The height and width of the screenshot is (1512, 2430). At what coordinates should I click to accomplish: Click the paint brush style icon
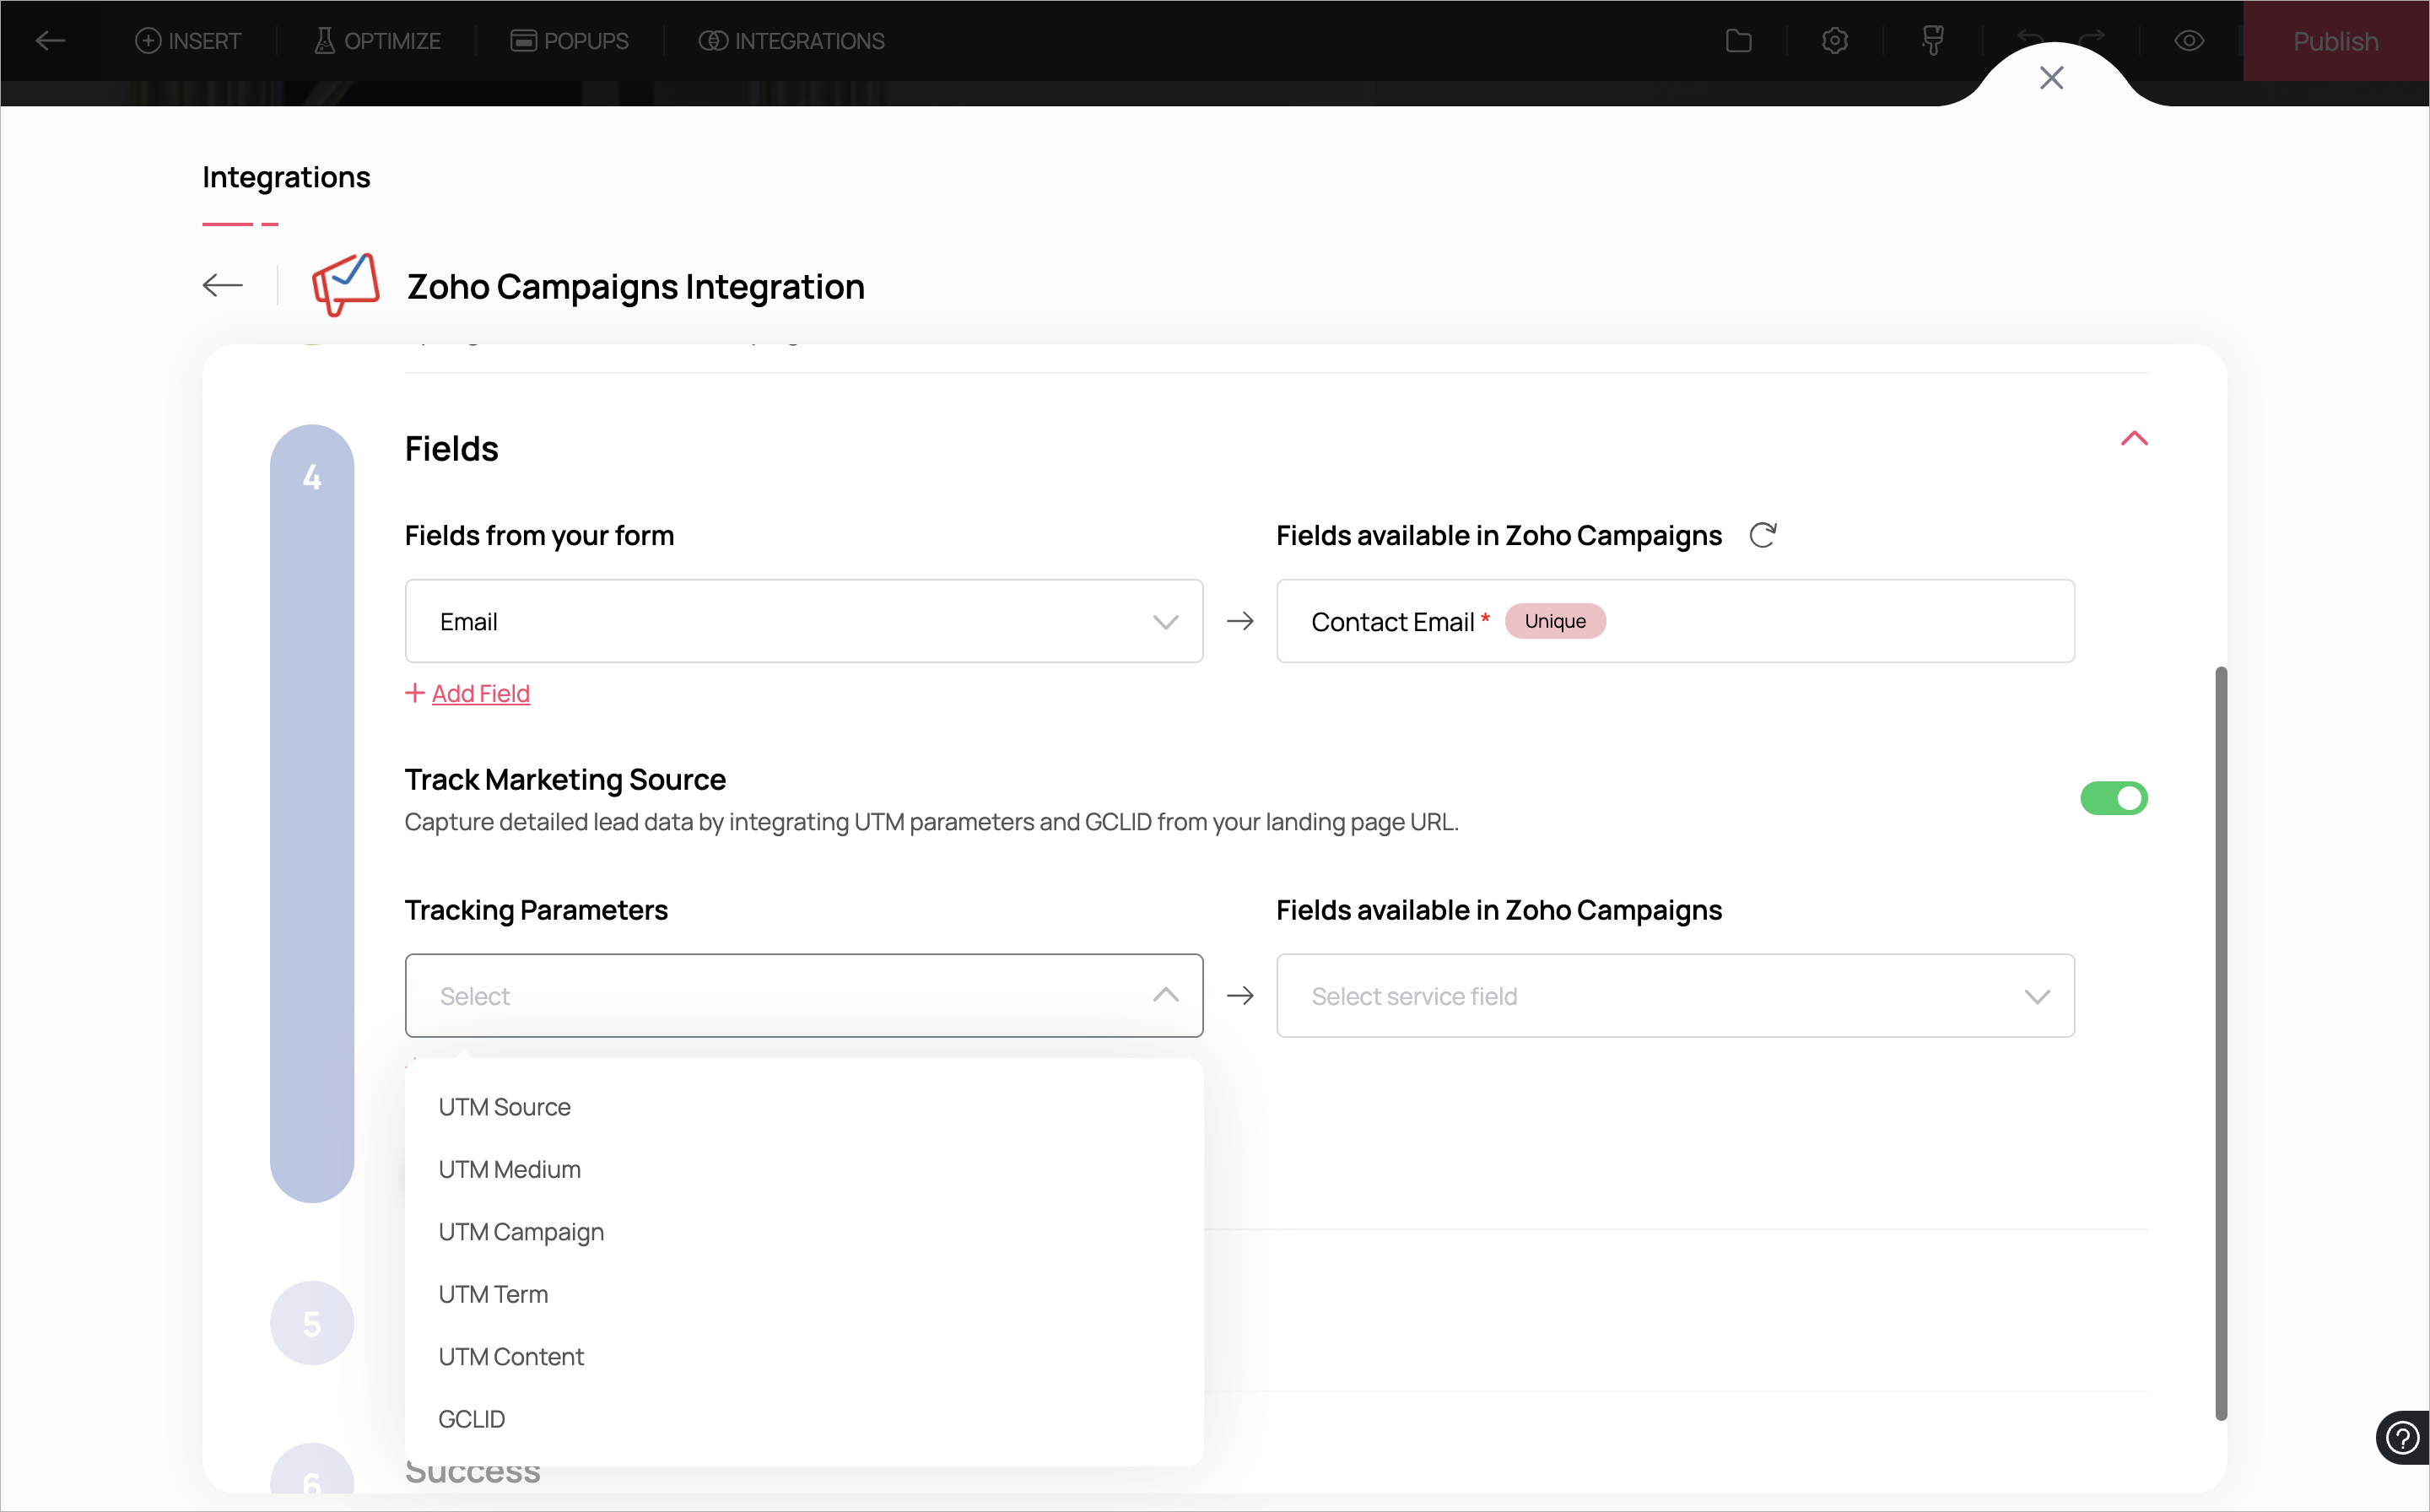(1932, 41)
